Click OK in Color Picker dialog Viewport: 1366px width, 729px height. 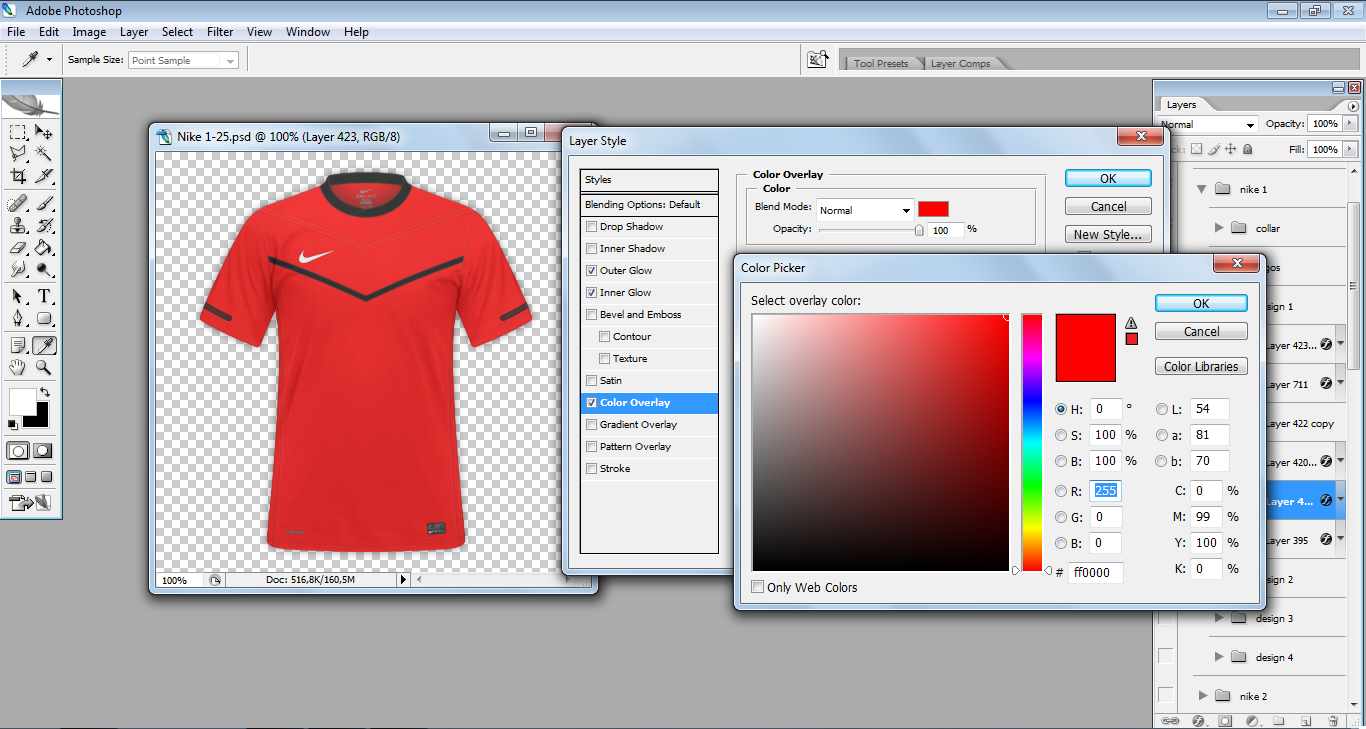1201,303
